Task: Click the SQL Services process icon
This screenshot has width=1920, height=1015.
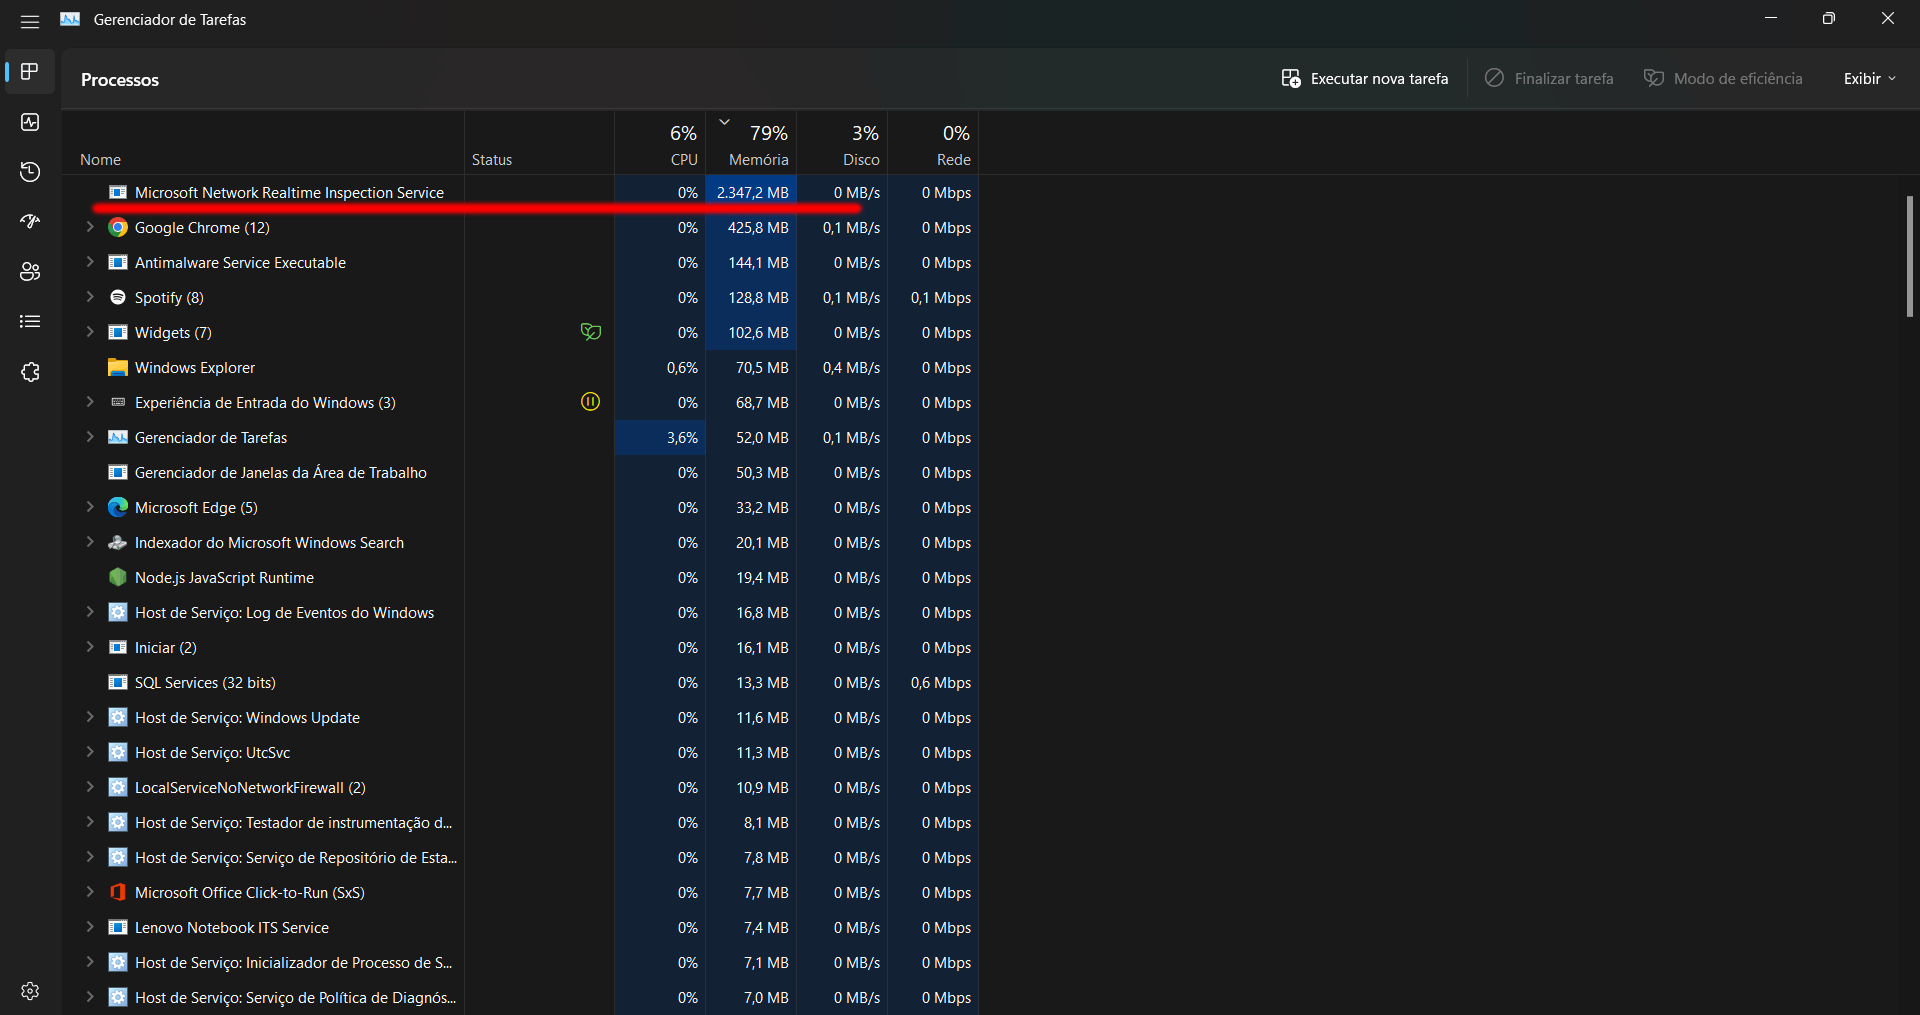Action: 118,683
